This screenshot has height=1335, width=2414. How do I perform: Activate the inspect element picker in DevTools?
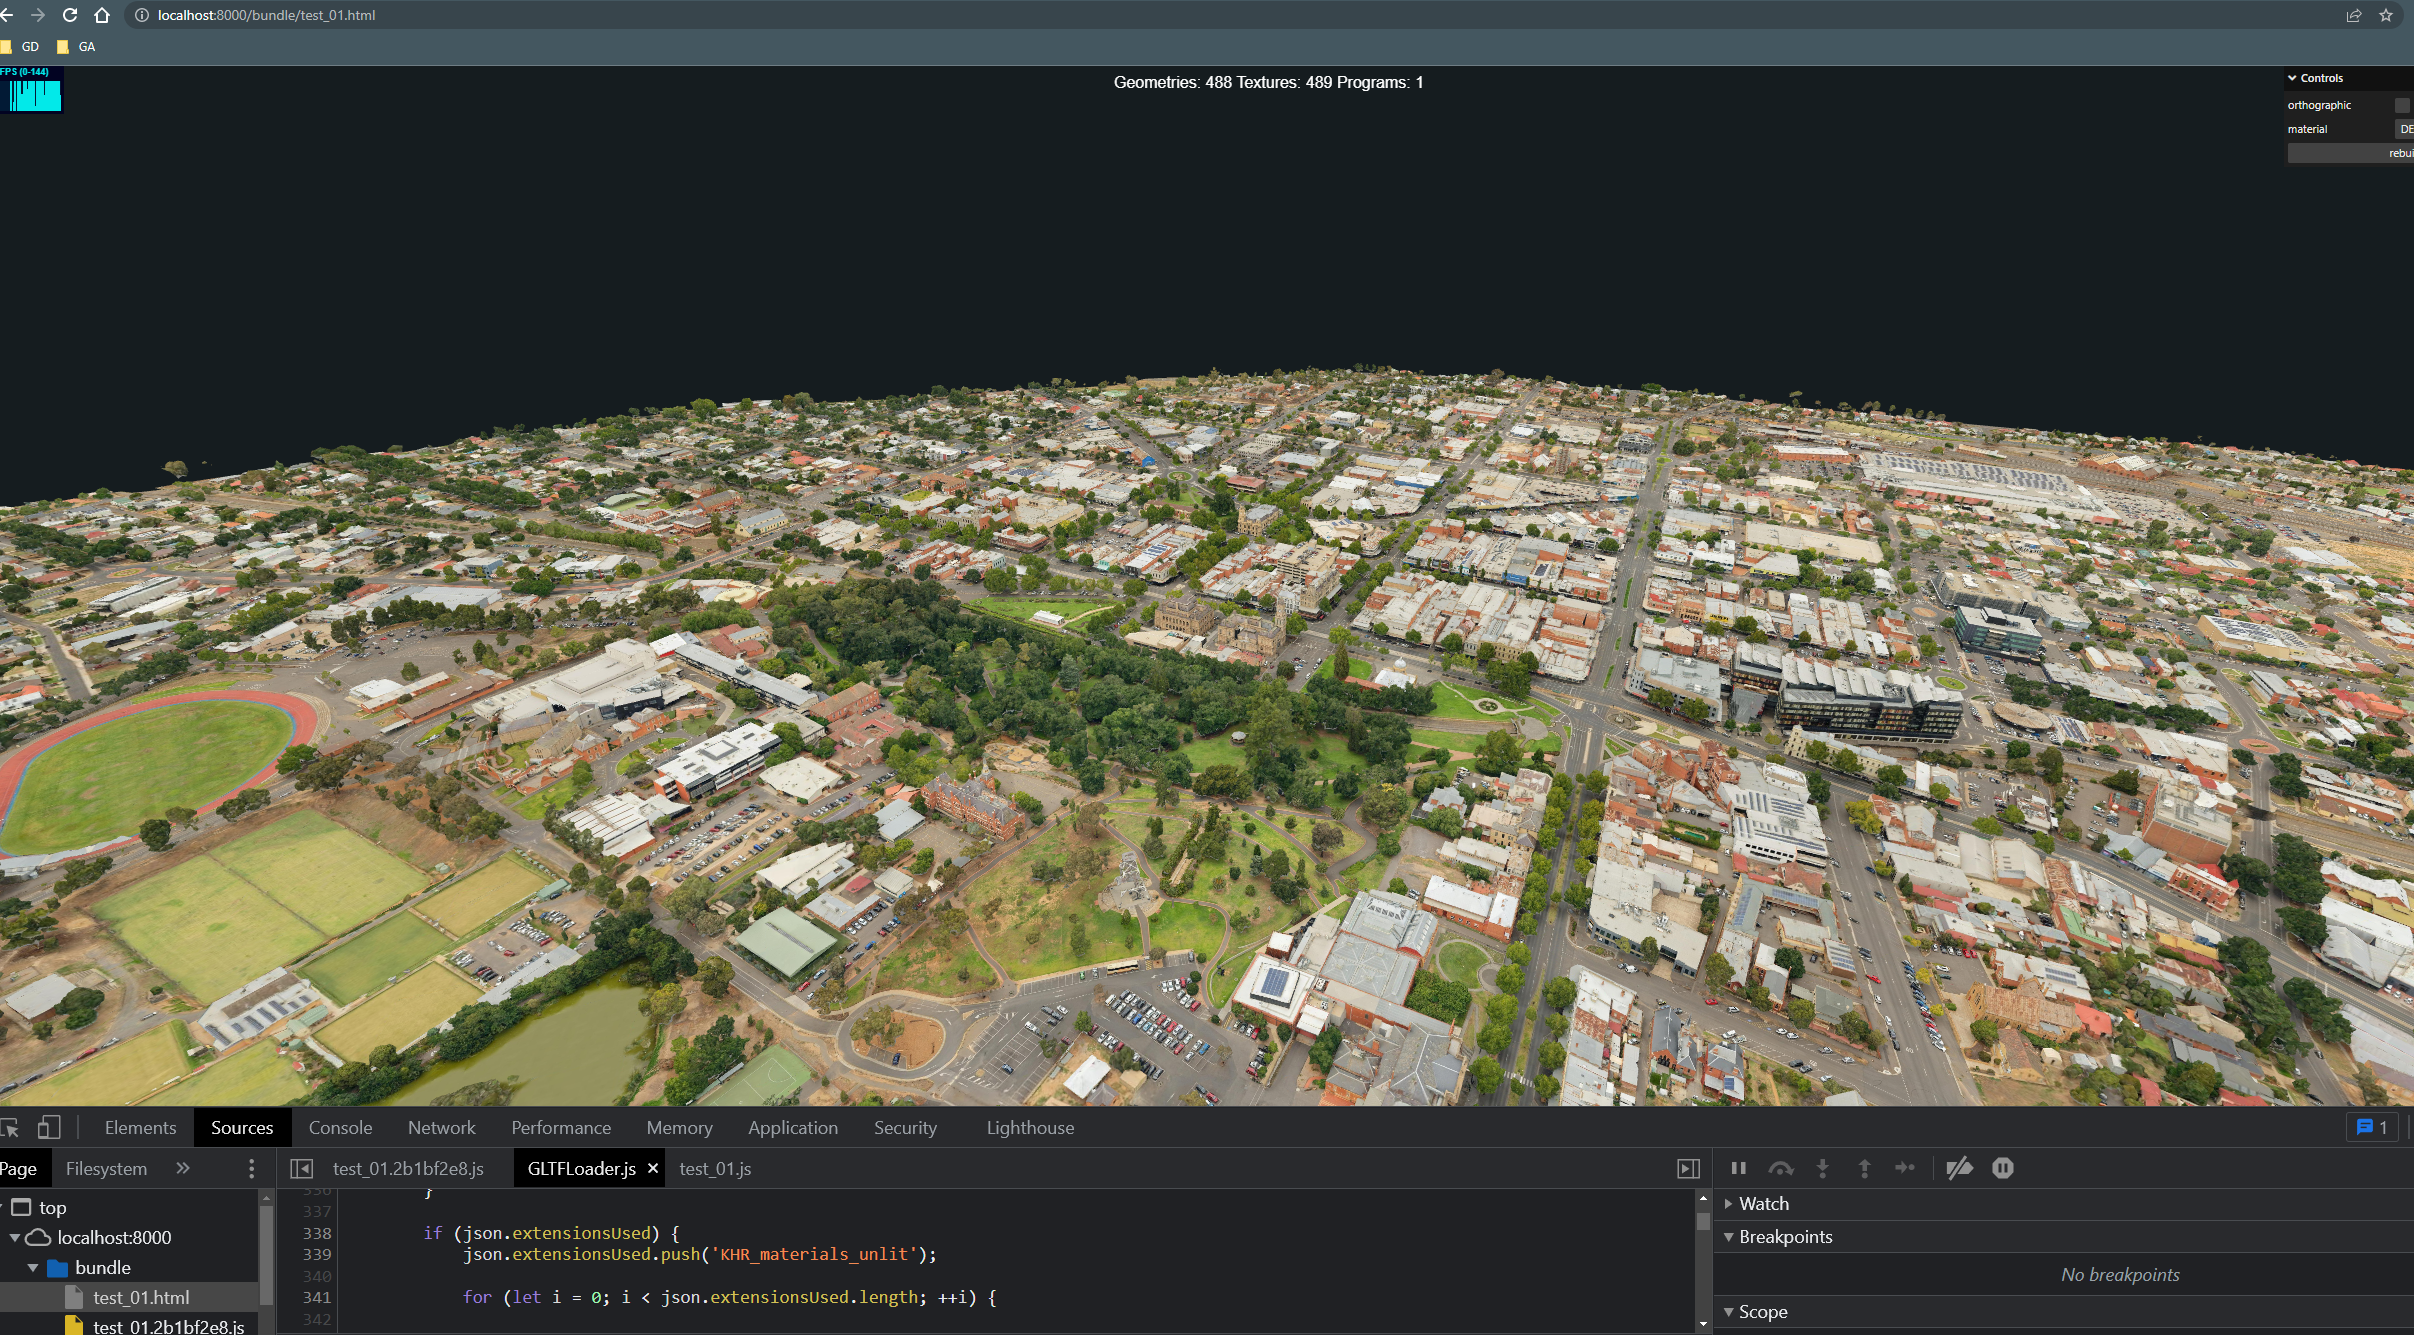(x=10, y=1128)
